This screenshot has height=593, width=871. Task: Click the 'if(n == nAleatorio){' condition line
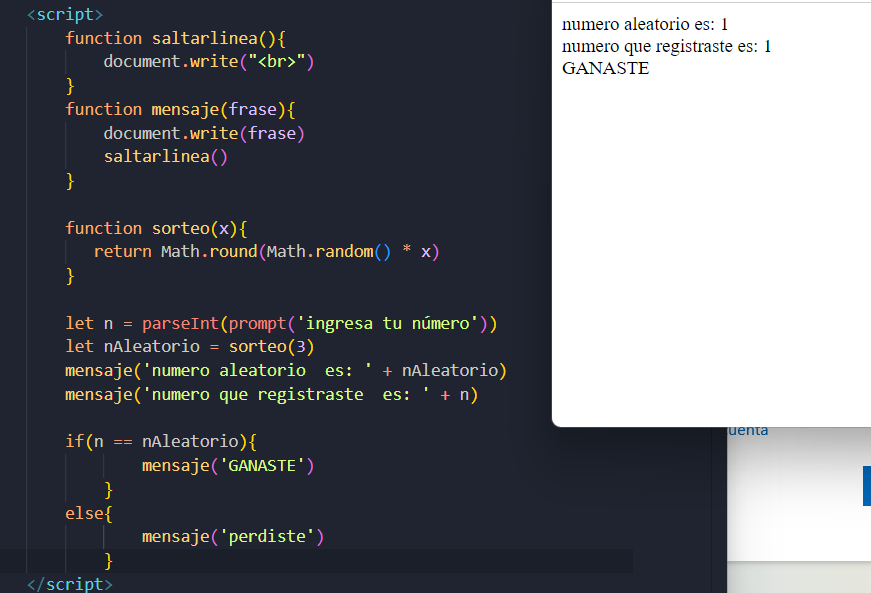tap(161, 441)
